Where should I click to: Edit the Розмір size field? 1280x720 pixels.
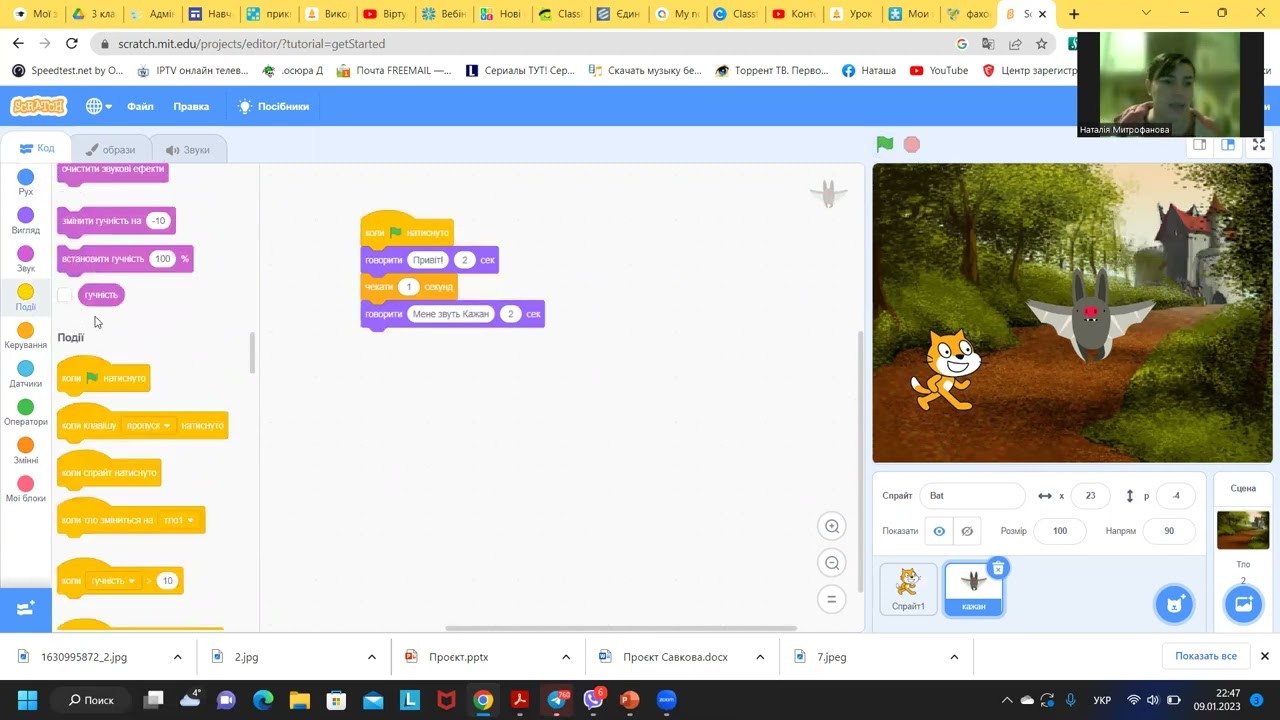click(1060, 531)
